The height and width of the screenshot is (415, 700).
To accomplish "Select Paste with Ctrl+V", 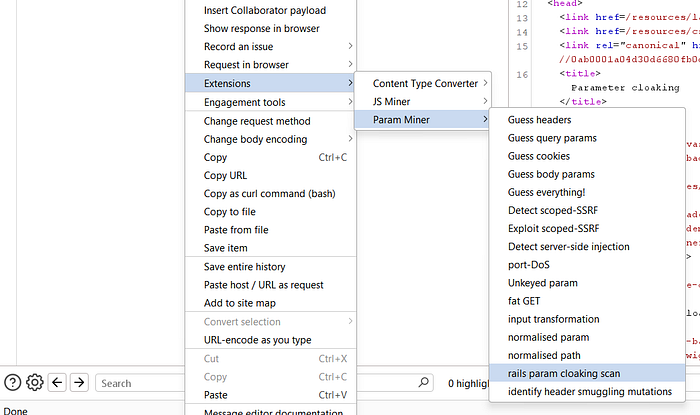I will [x=271, y=395].
